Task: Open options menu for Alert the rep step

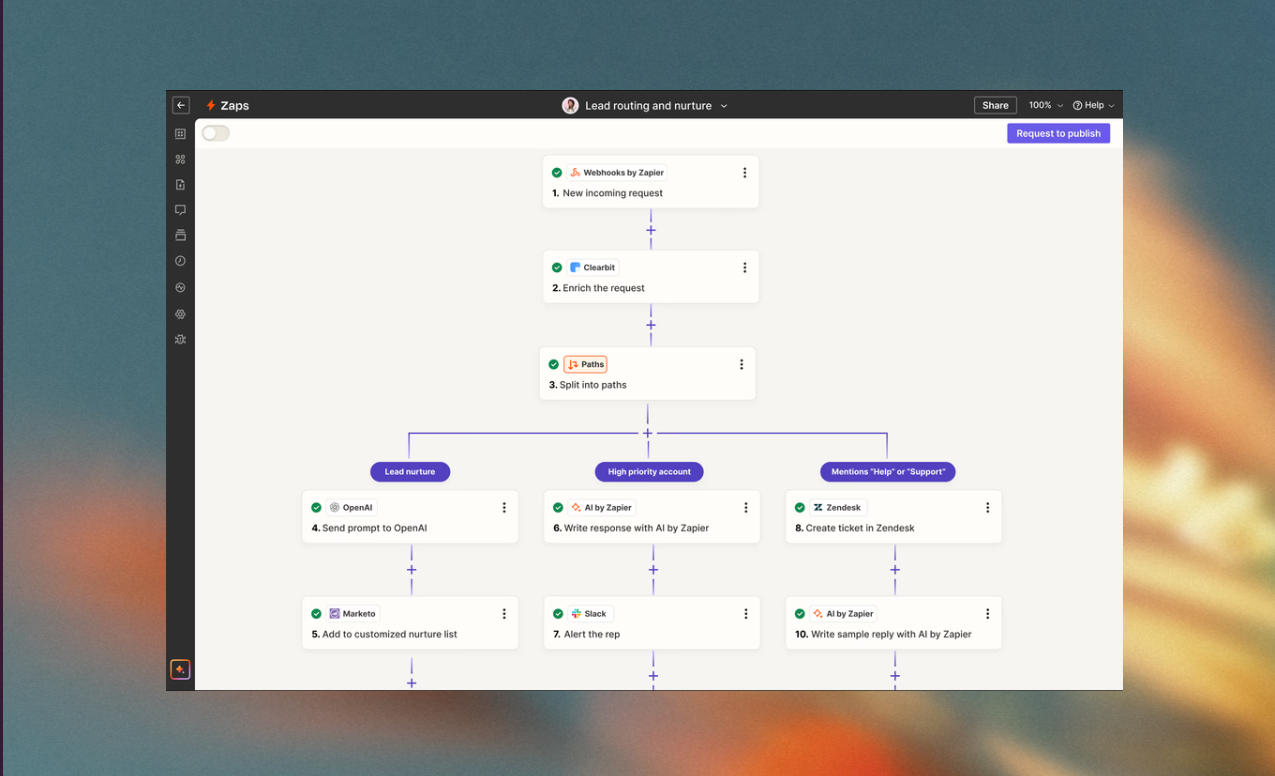Action: coord(745,613)
